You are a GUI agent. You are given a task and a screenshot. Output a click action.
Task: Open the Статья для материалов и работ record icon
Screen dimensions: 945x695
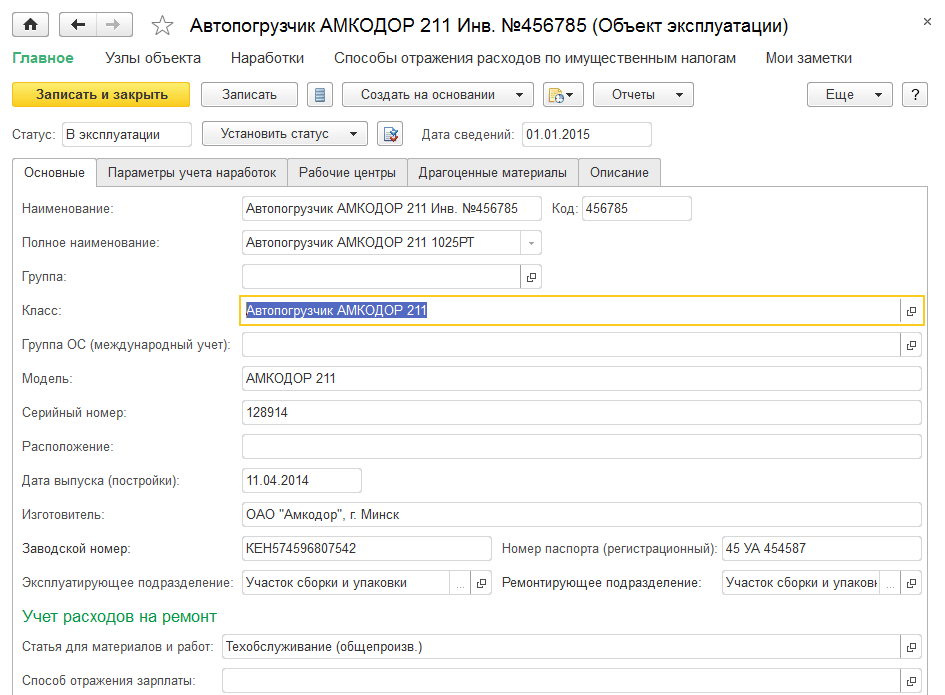pos(911,648)
